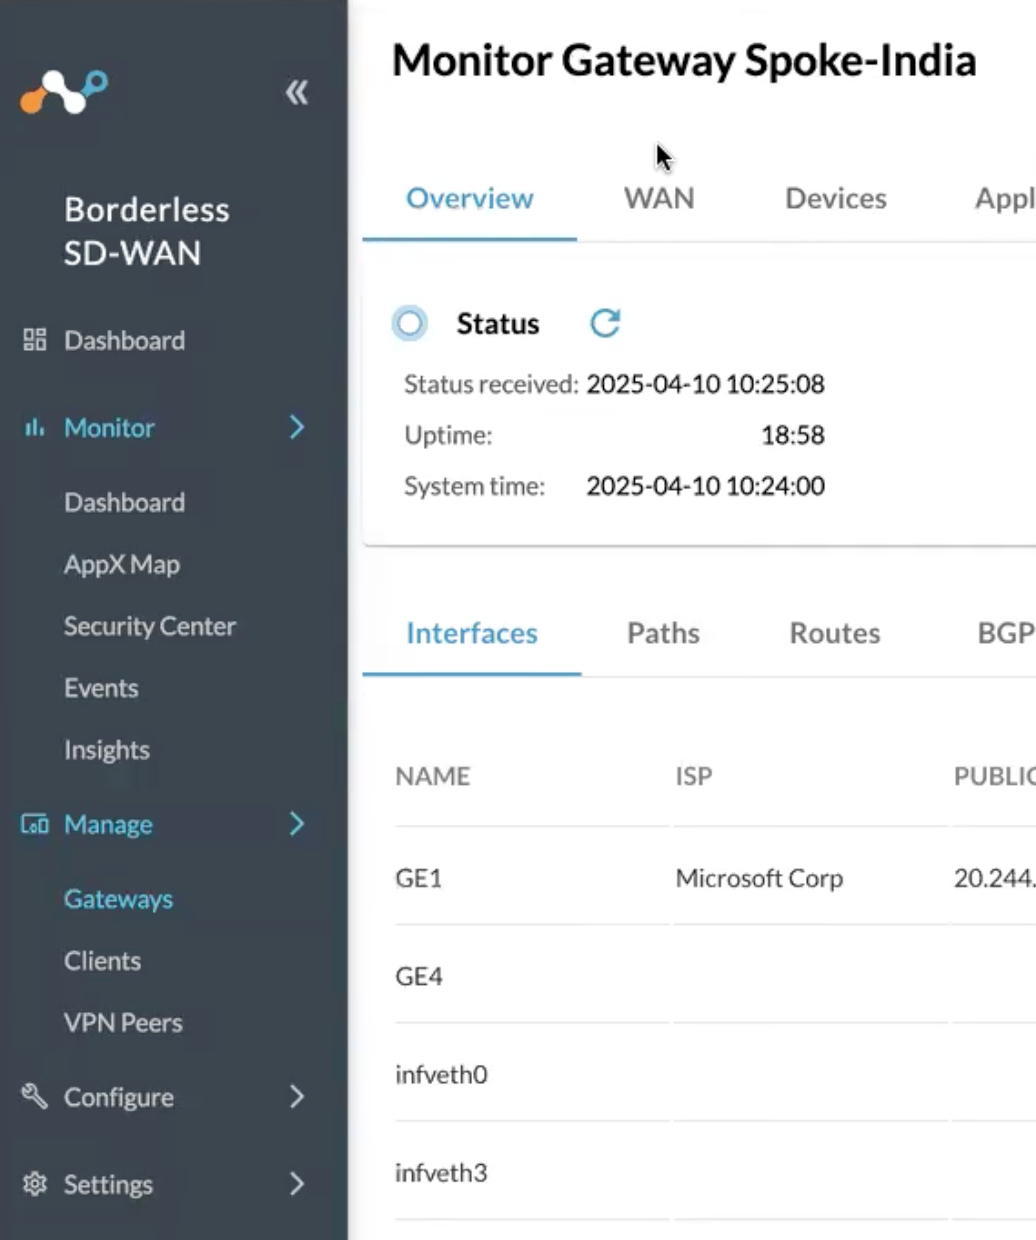Click the Monitor bar-chart icon
Viewport: 1036px width, 1240px height.
35,428
